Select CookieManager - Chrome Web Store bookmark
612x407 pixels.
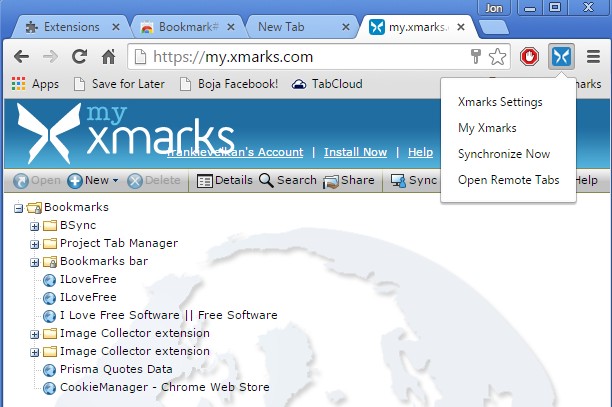tap(165, 387)
